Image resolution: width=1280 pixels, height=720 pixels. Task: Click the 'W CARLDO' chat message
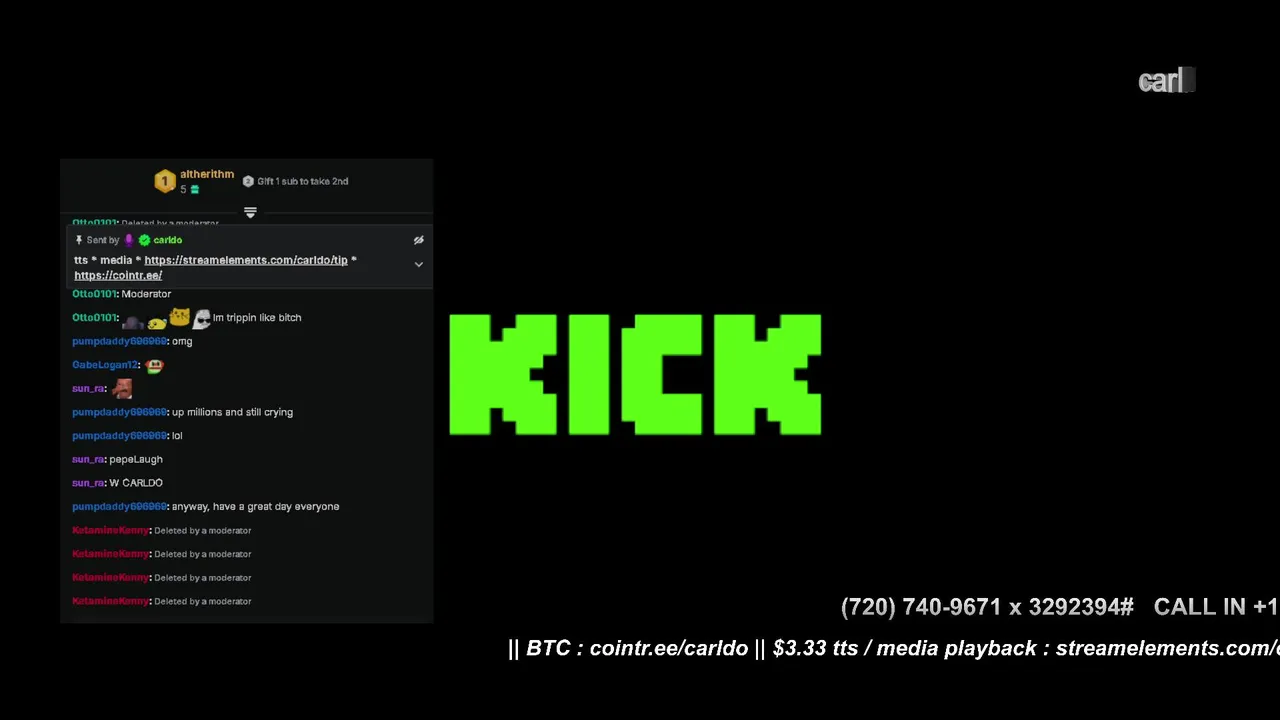tap(136, 483)
